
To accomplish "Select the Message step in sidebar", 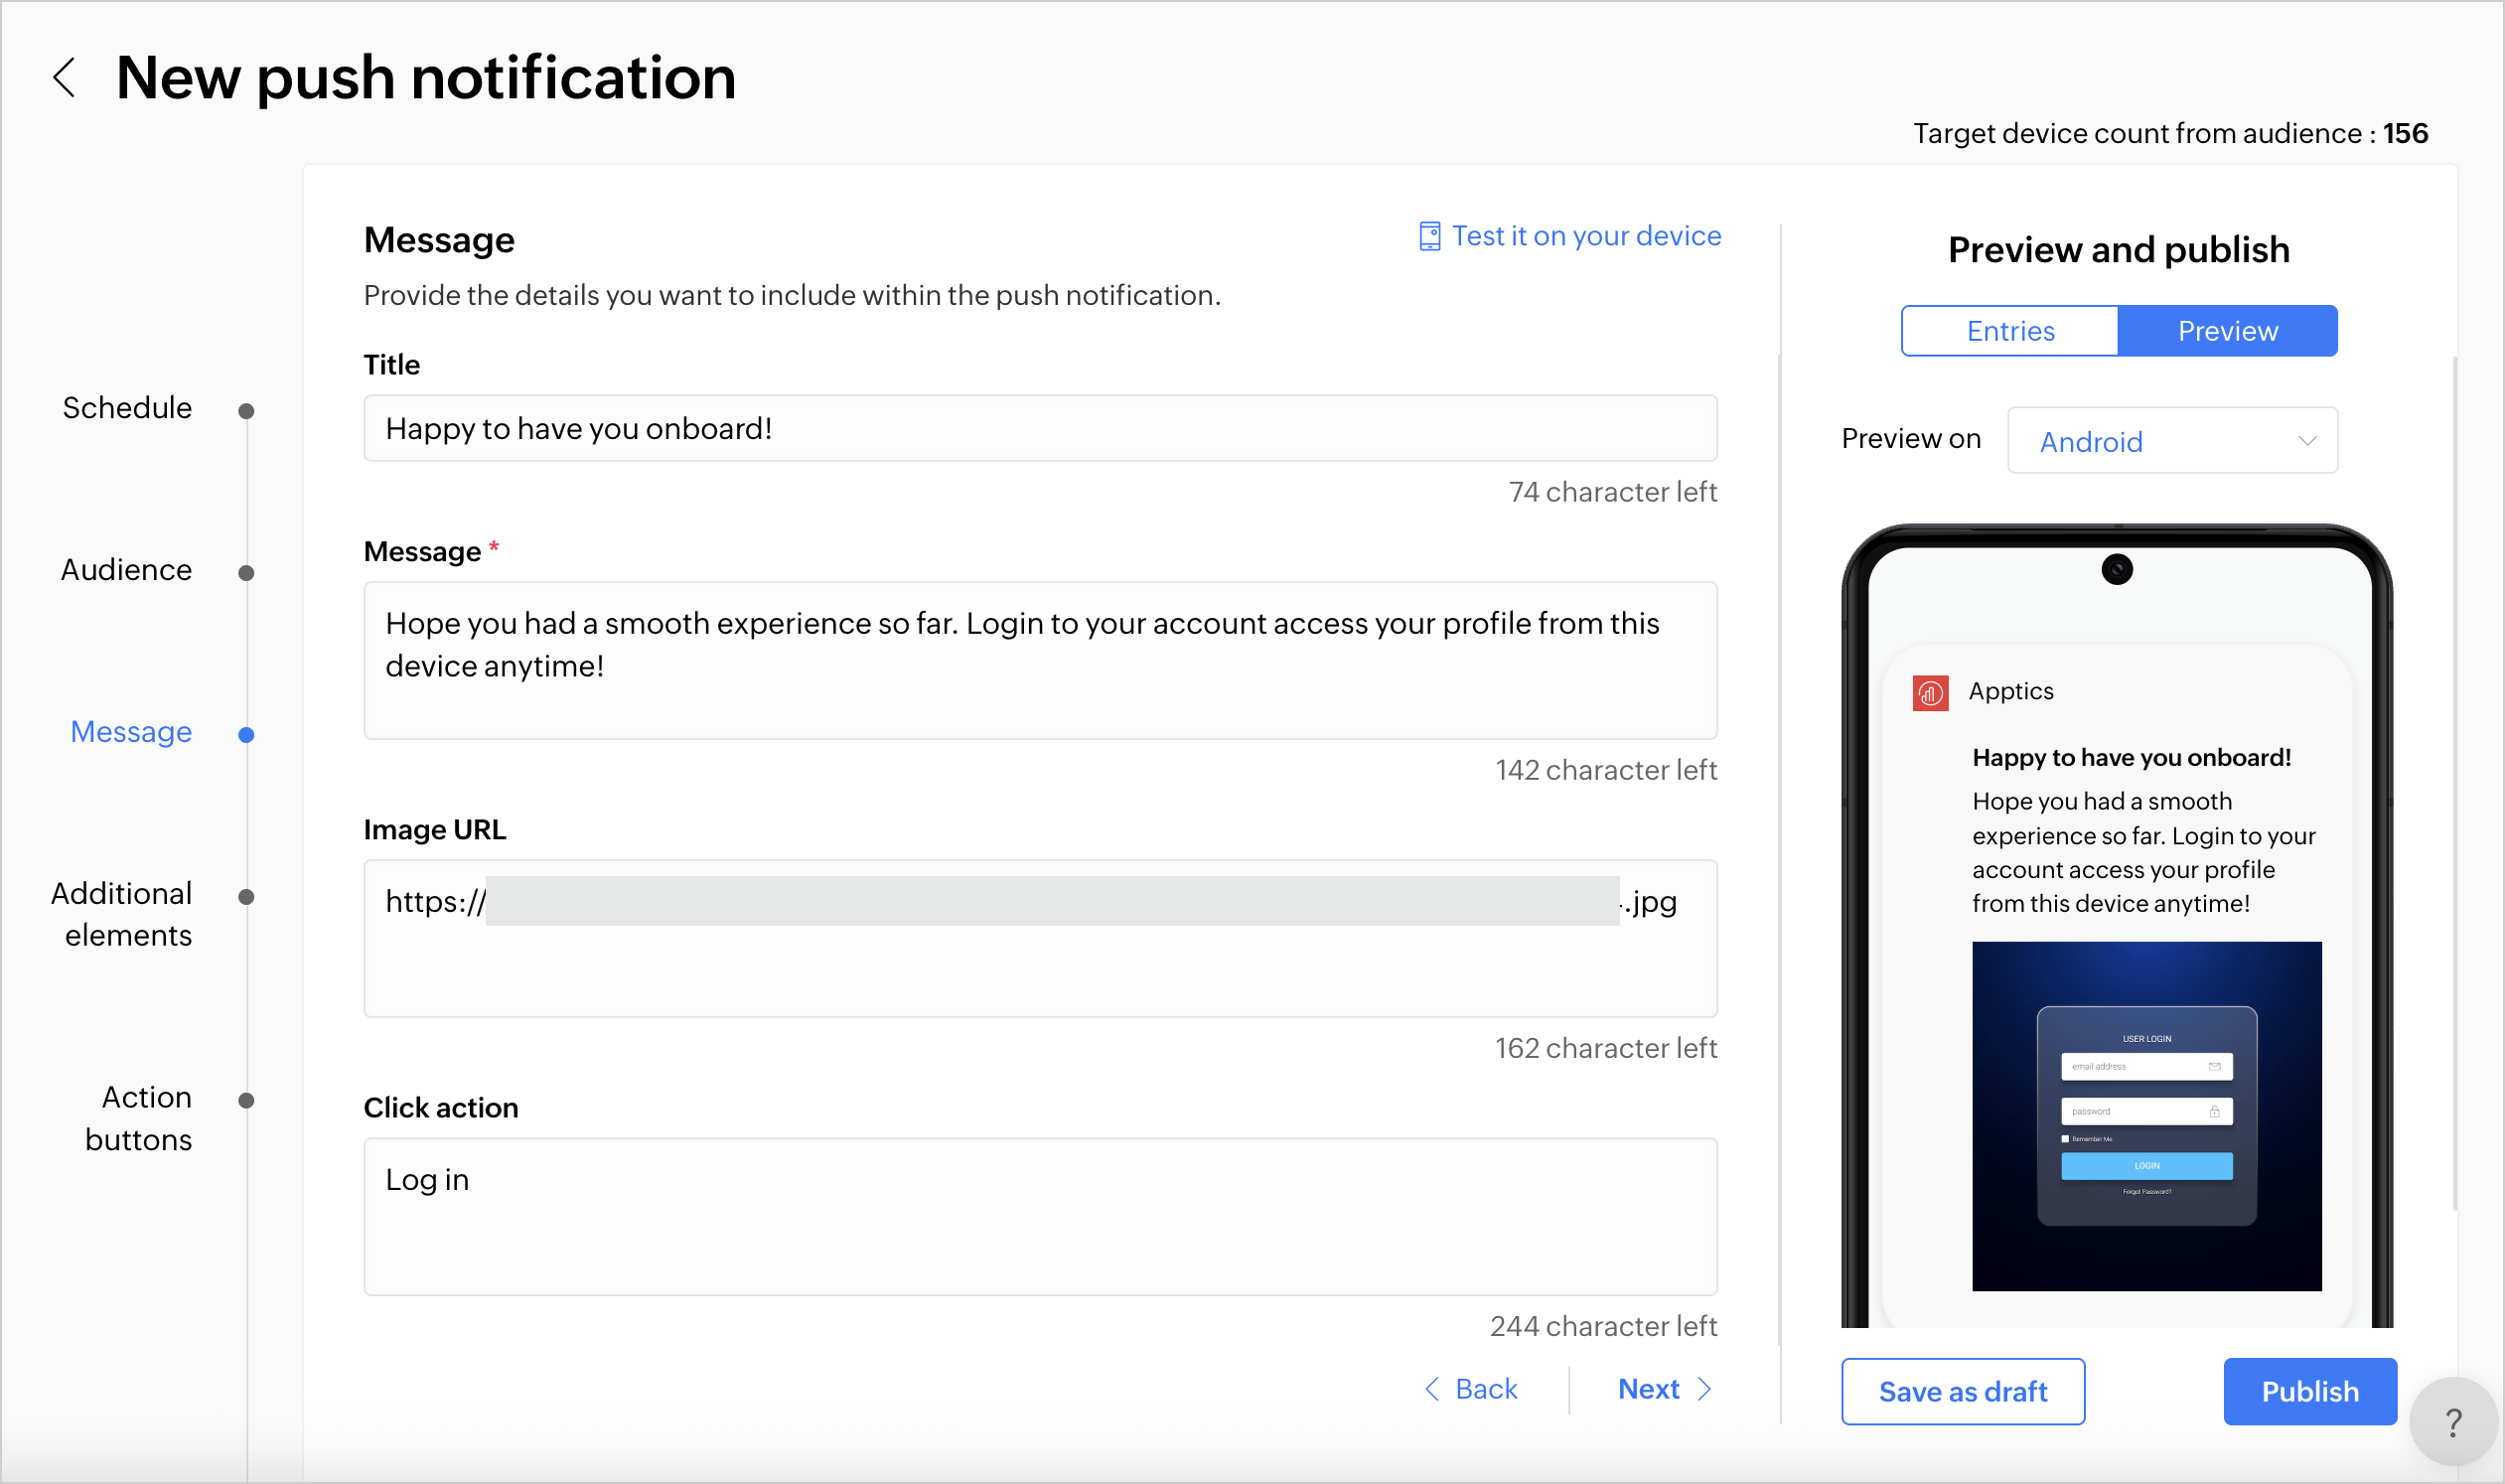I will point(131,732).
